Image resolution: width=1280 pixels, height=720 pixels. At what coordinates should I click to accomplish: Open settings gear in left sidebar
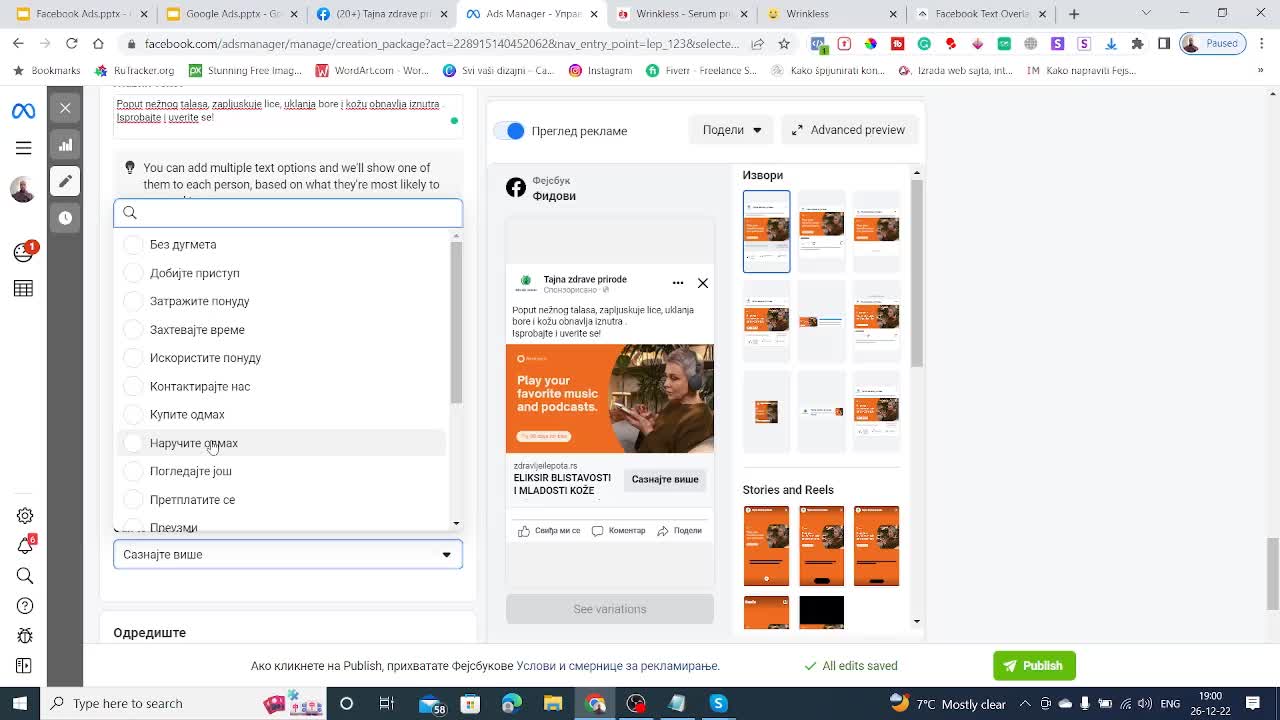click(x=25, y=516)
